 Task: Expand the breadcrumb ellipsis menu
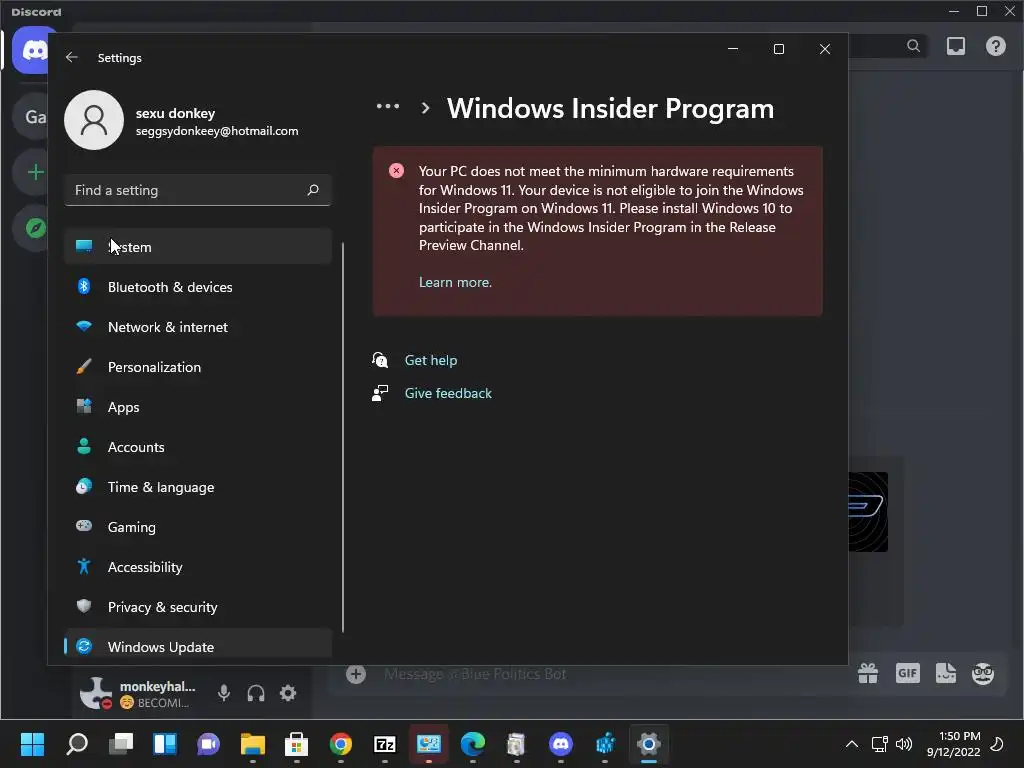(x=388, y=106)
